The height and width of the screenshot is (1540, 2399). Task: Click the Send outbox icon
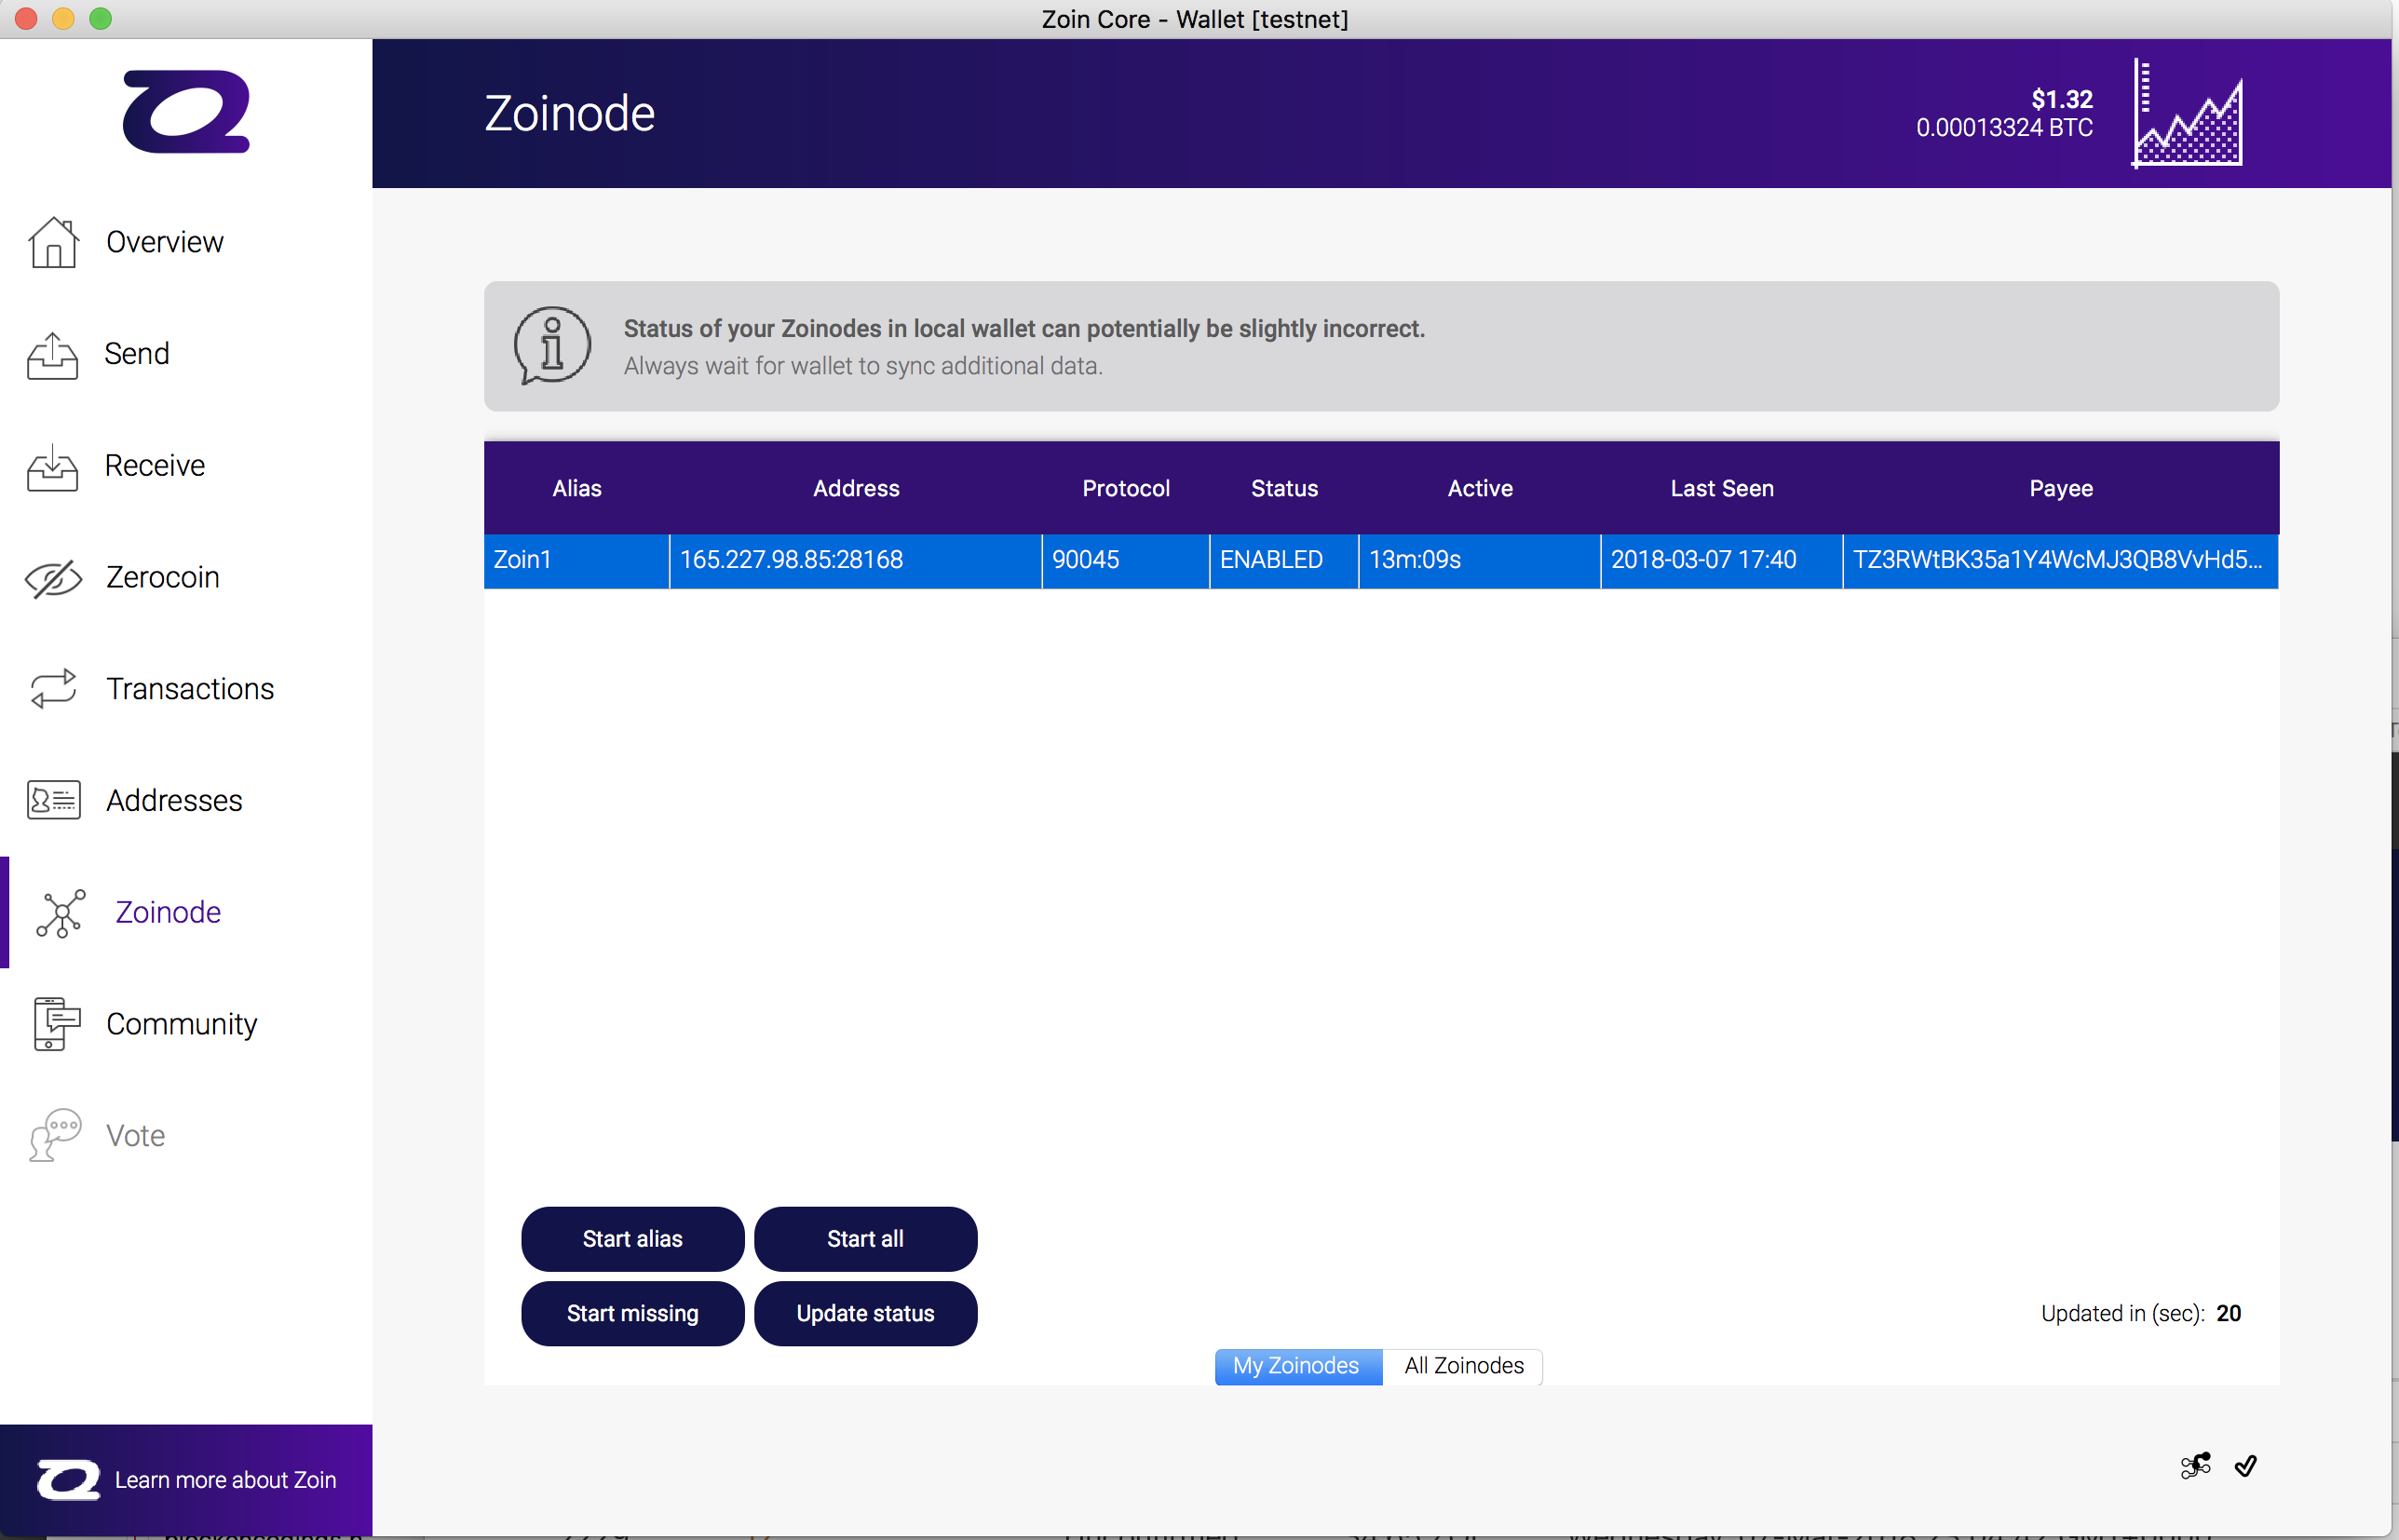click(53, 355)
